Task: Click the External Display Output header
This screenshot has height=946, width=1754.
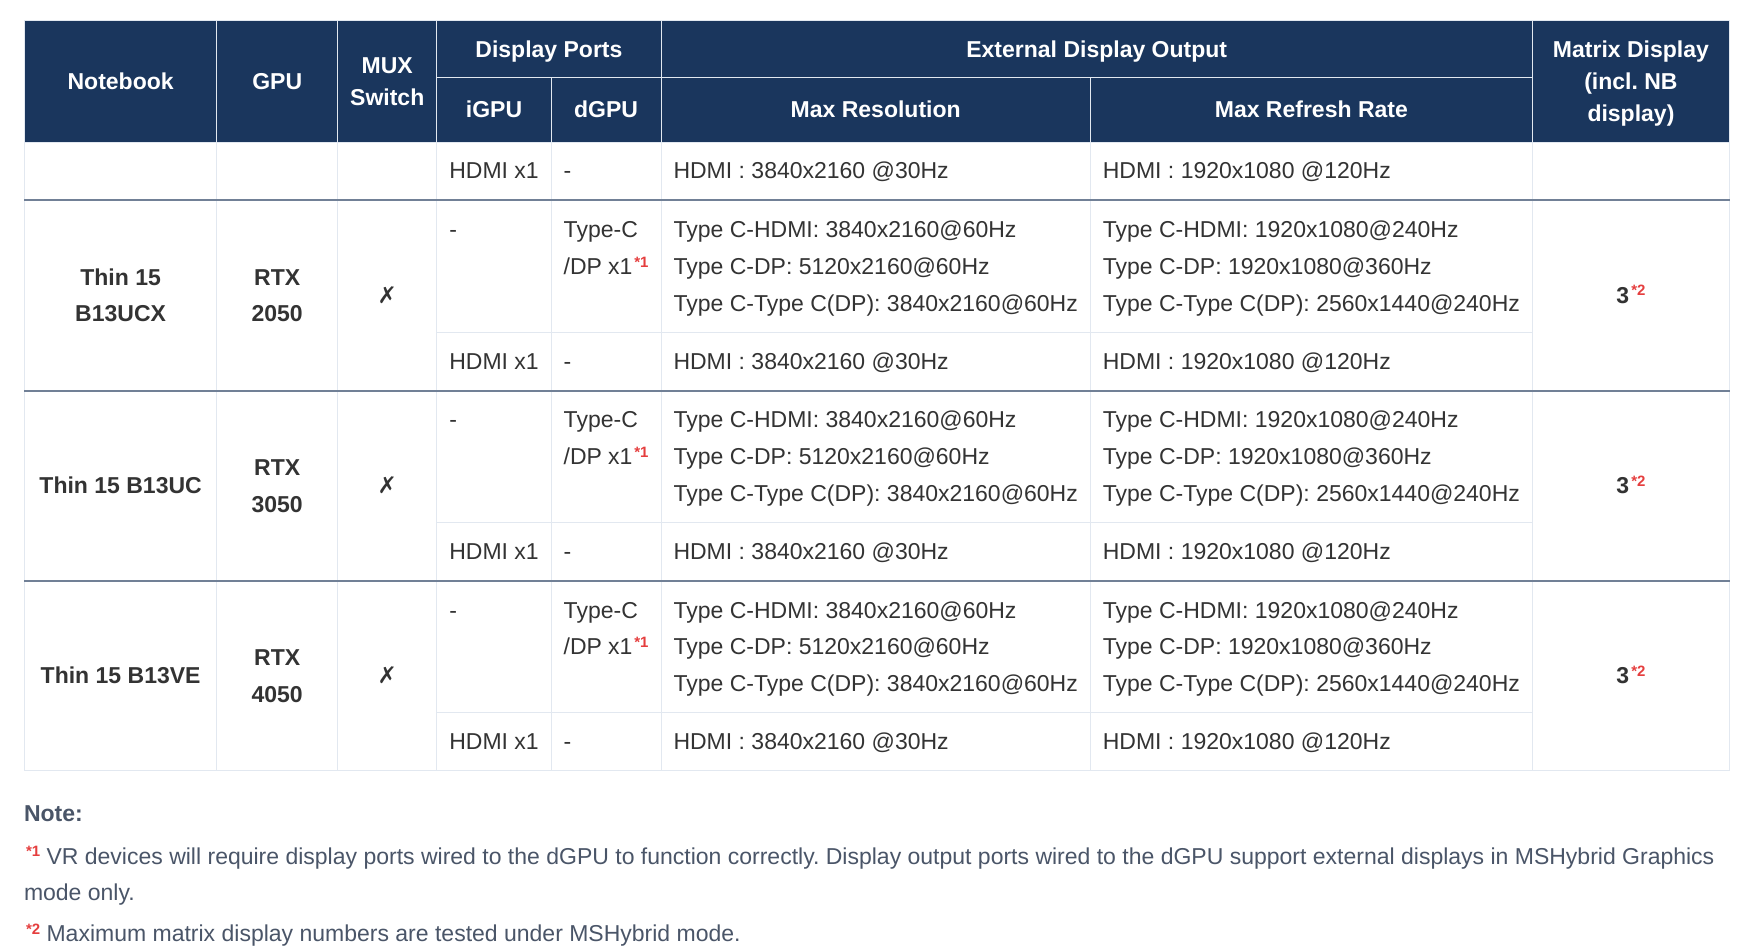Action: (x=1096, y=49)
